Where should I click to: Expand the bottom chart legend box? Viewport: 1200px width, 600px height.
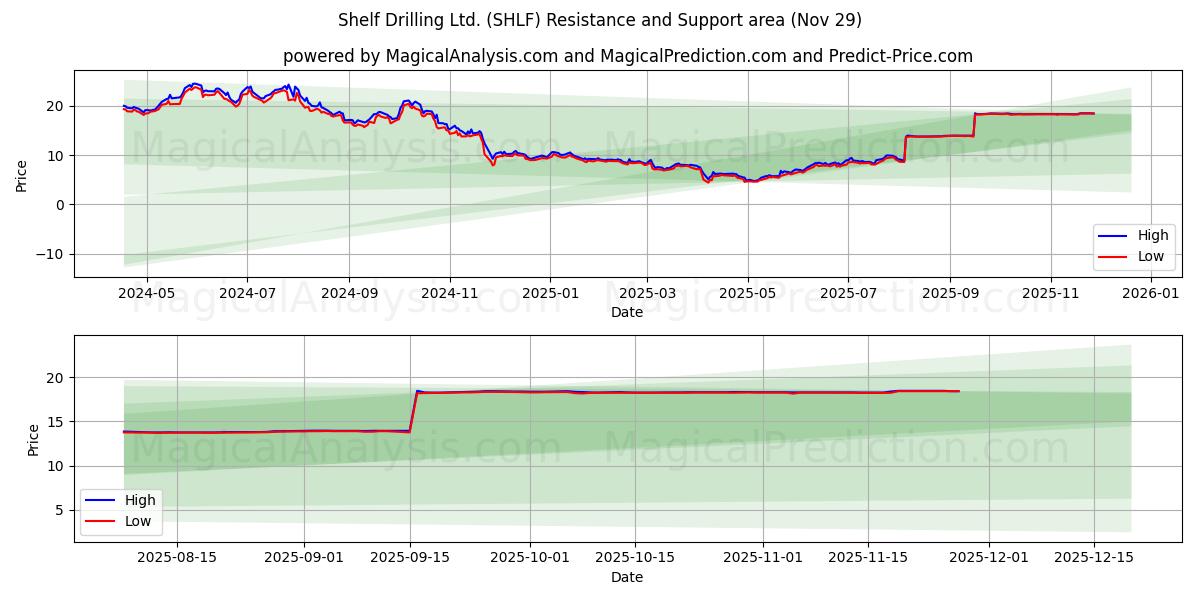pyautogui.click(x=122, y=511)
